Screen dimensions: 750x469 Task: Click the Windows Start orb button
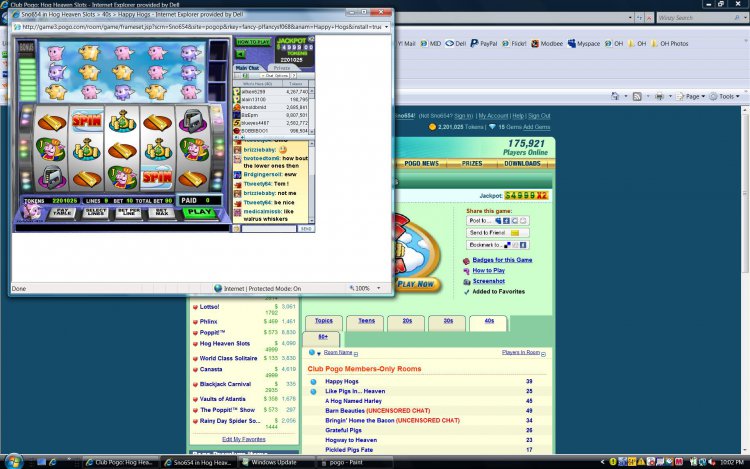click(x=13, y=462)
